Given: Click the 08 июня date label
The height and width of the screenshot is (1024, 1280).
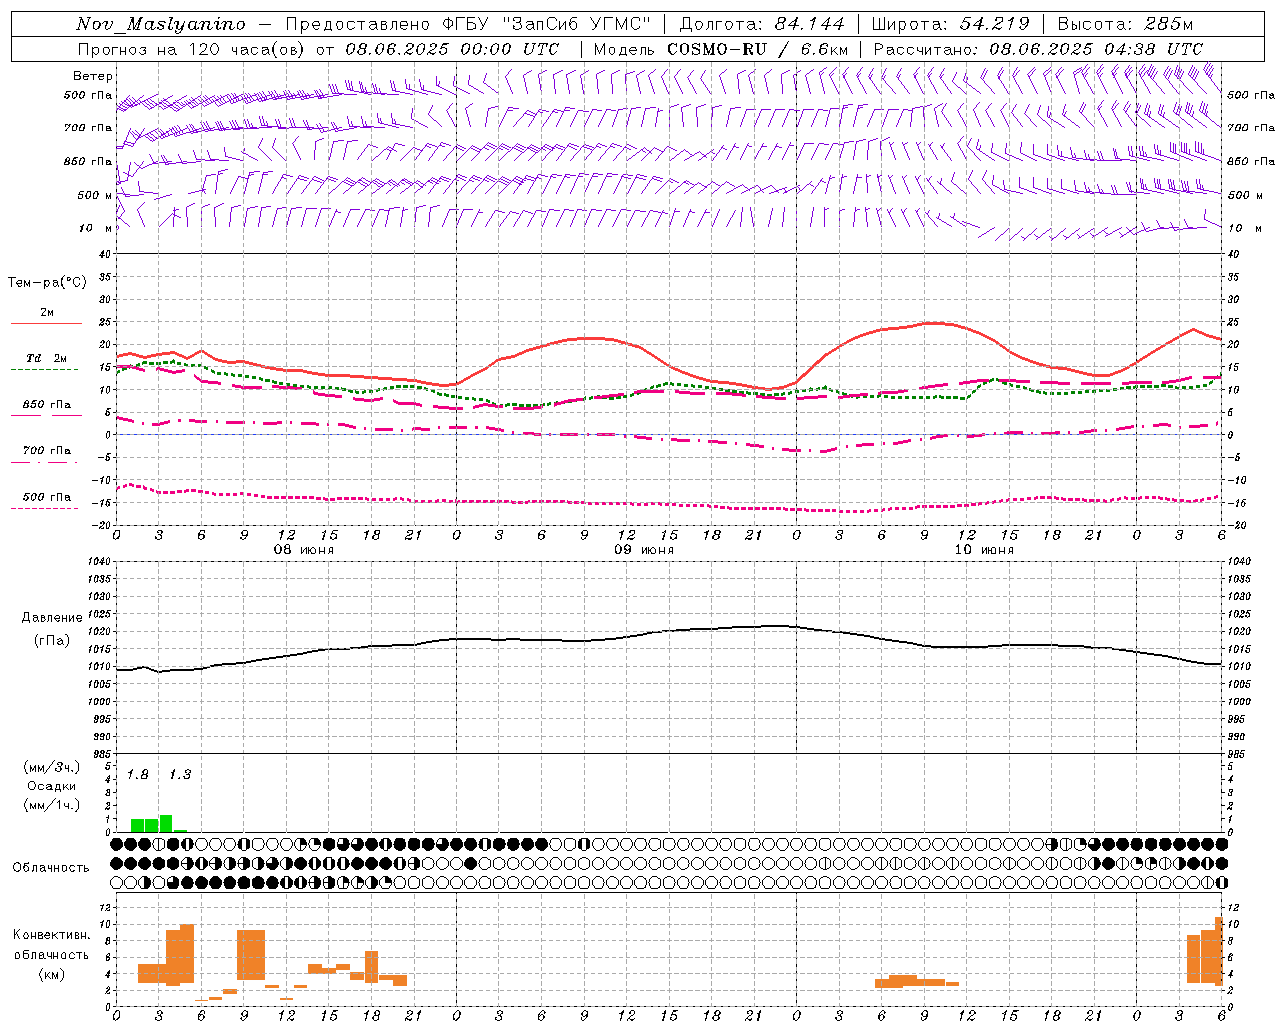Looking at the screenshot, I should coord(303,550).
